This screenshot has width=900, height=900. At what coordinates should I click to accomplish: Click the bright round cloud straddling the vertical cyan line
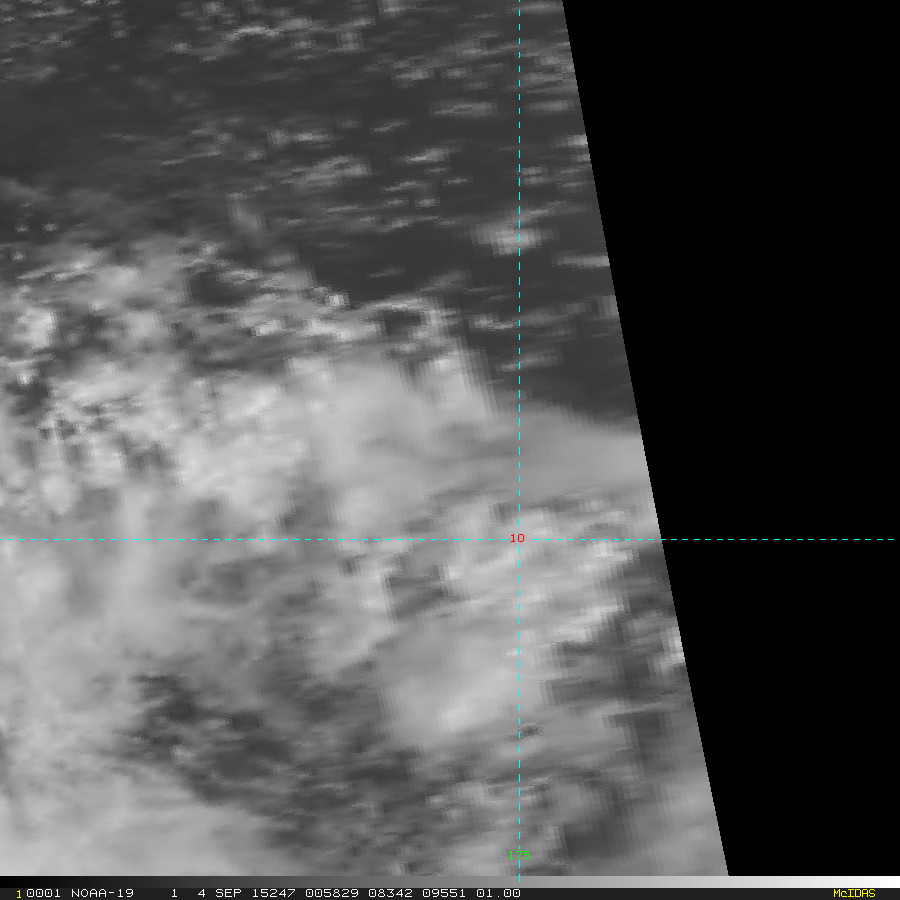pyautogui.click(x=508, y=236)
